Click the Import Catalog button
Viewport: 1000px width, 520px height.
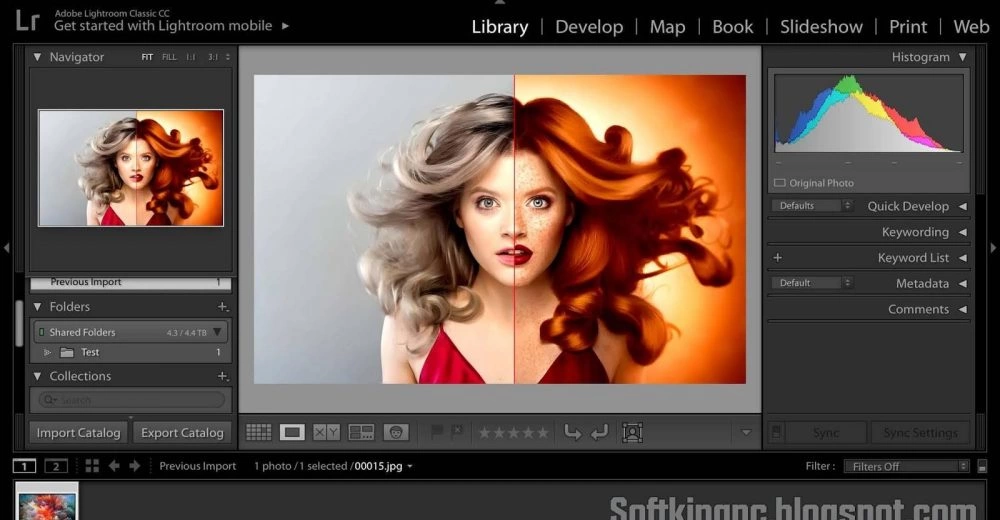78,433
